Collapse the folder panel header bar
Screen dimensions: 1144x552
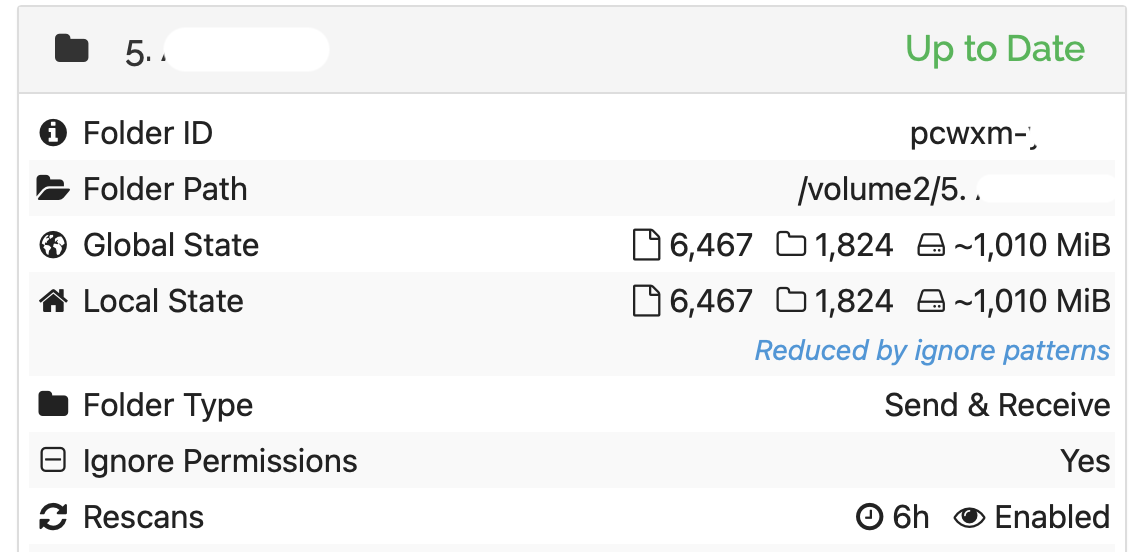tap(571, 50)
